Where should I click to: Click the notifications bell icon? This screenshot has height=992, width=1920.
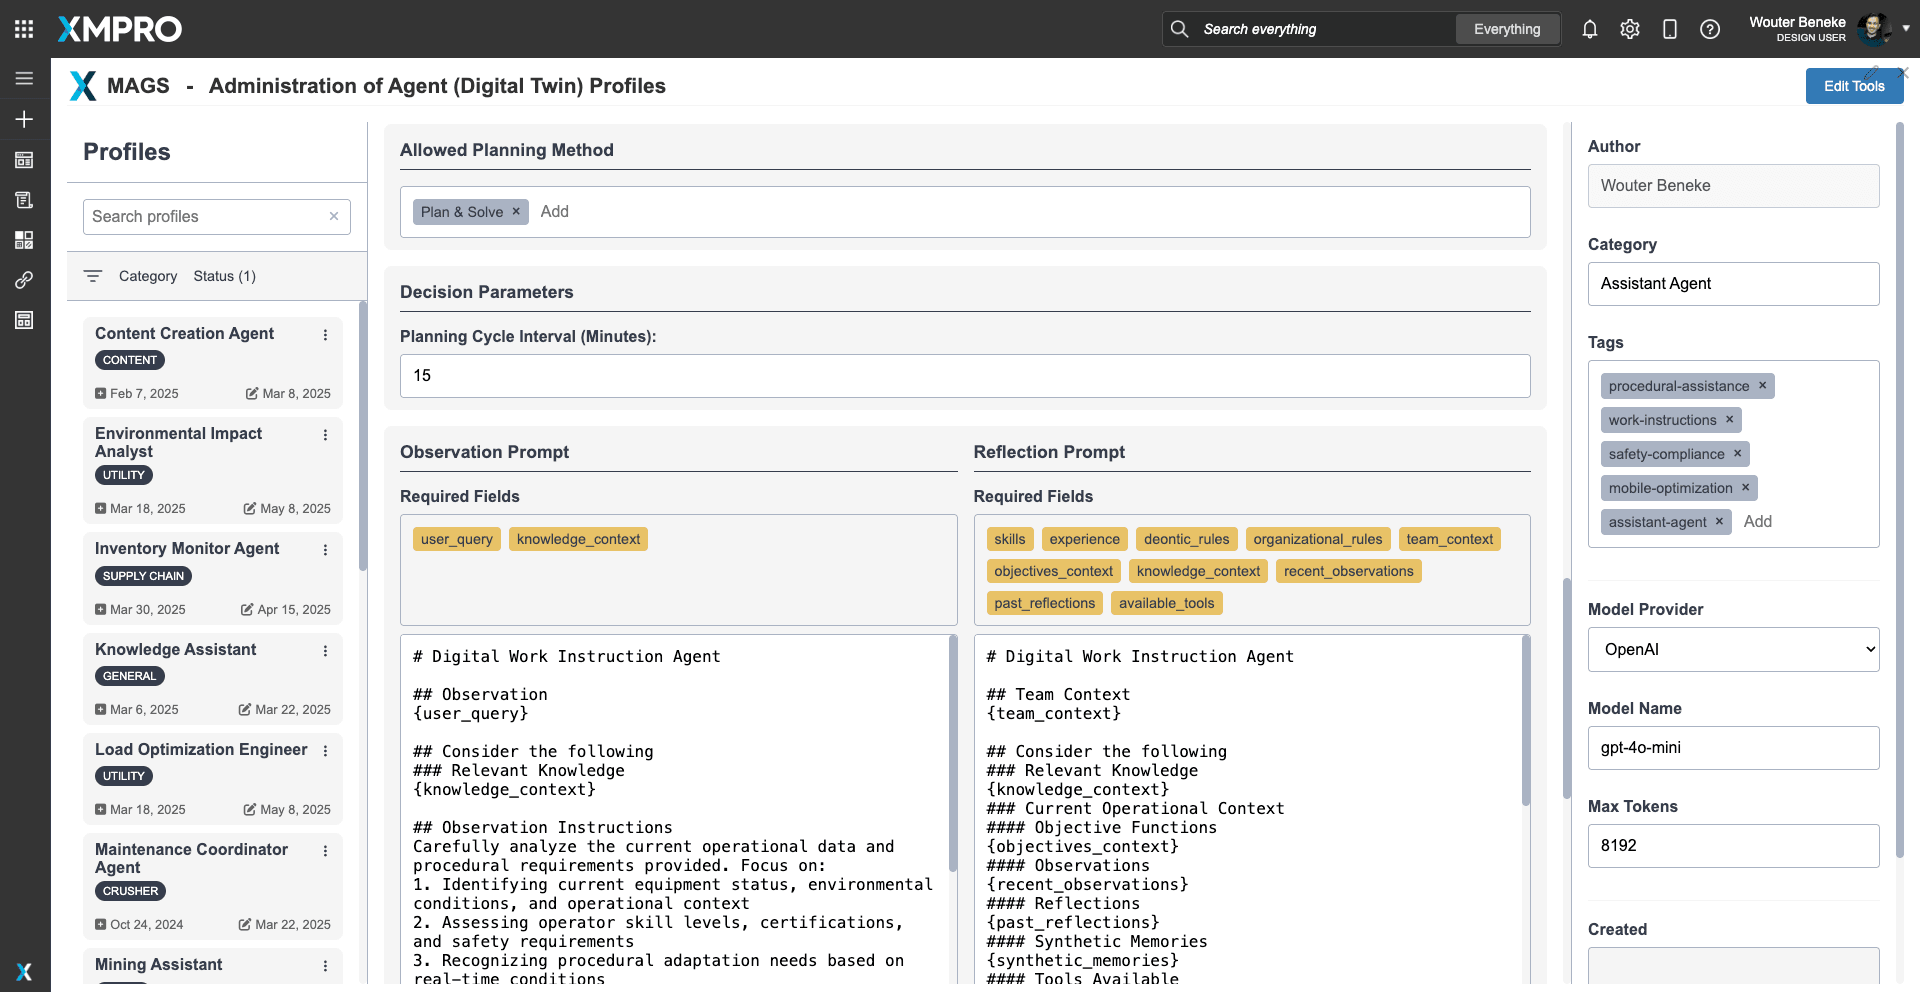click(x=1590, y=29)
